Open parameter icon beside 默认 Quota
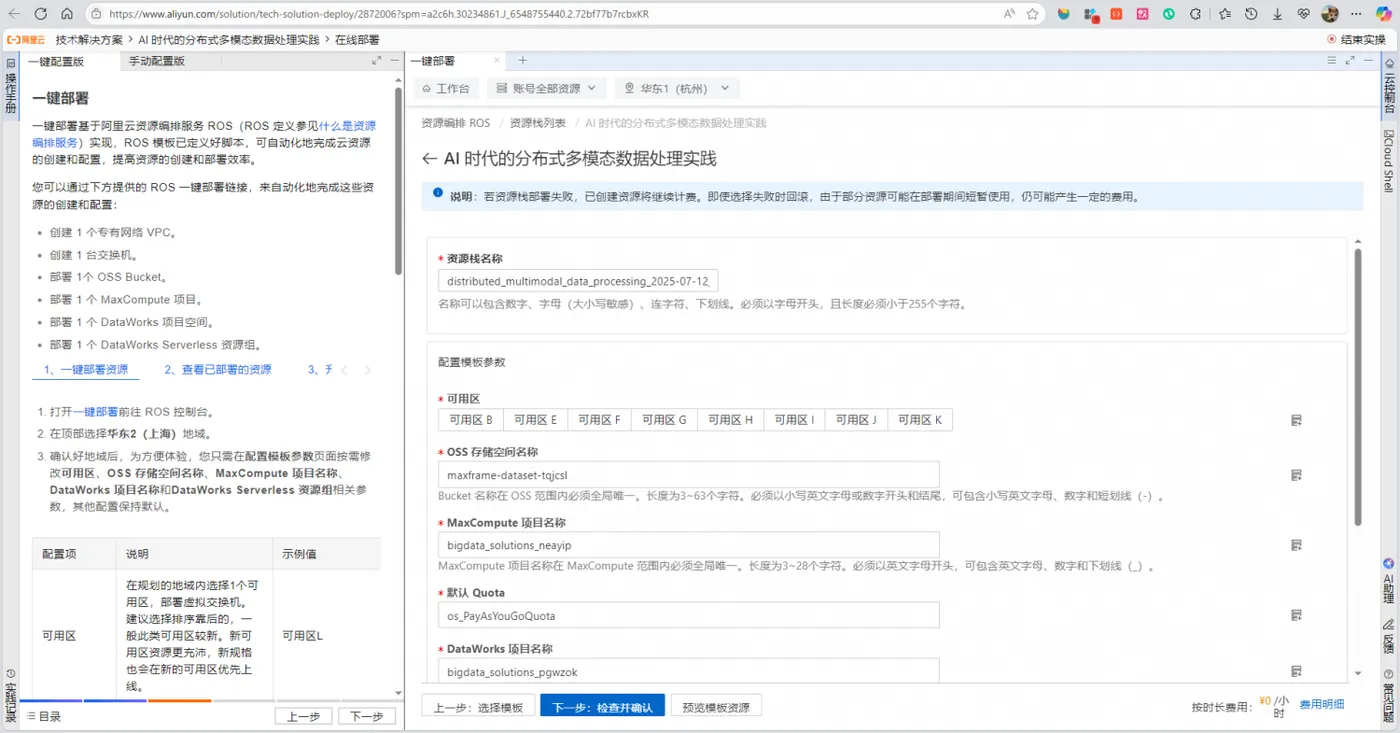Screen dimensions: 1400x733 click(1296, 615)
